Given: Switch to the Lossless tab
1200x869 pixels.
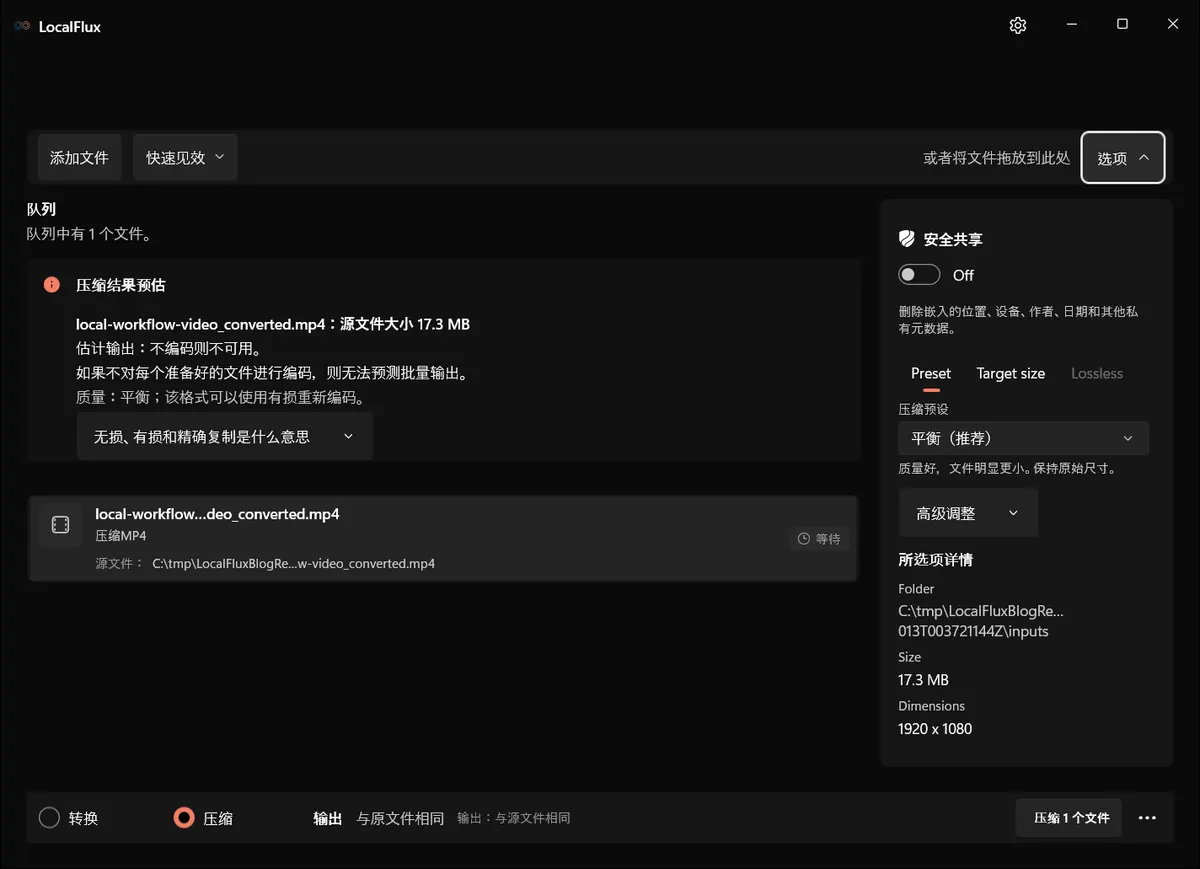Looking at the screenshot, I should (x=1097, y=374).
